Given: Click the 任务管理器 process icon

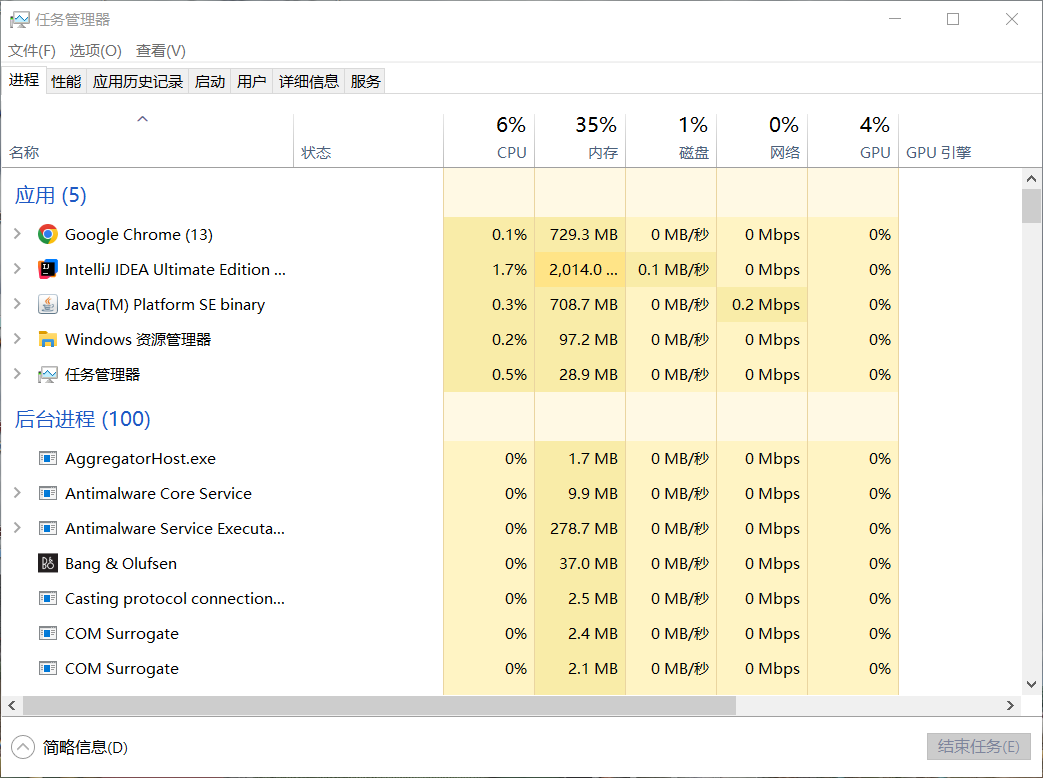Looking at the screenshot, I should [x=47, y=375].
